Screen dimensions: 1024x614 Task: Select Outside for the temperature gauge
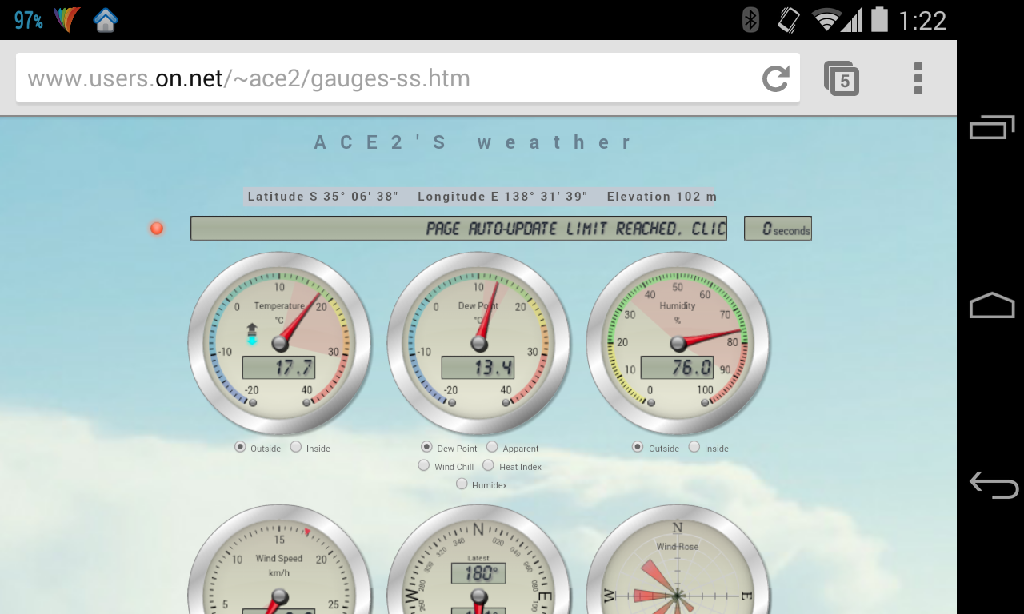240,447
